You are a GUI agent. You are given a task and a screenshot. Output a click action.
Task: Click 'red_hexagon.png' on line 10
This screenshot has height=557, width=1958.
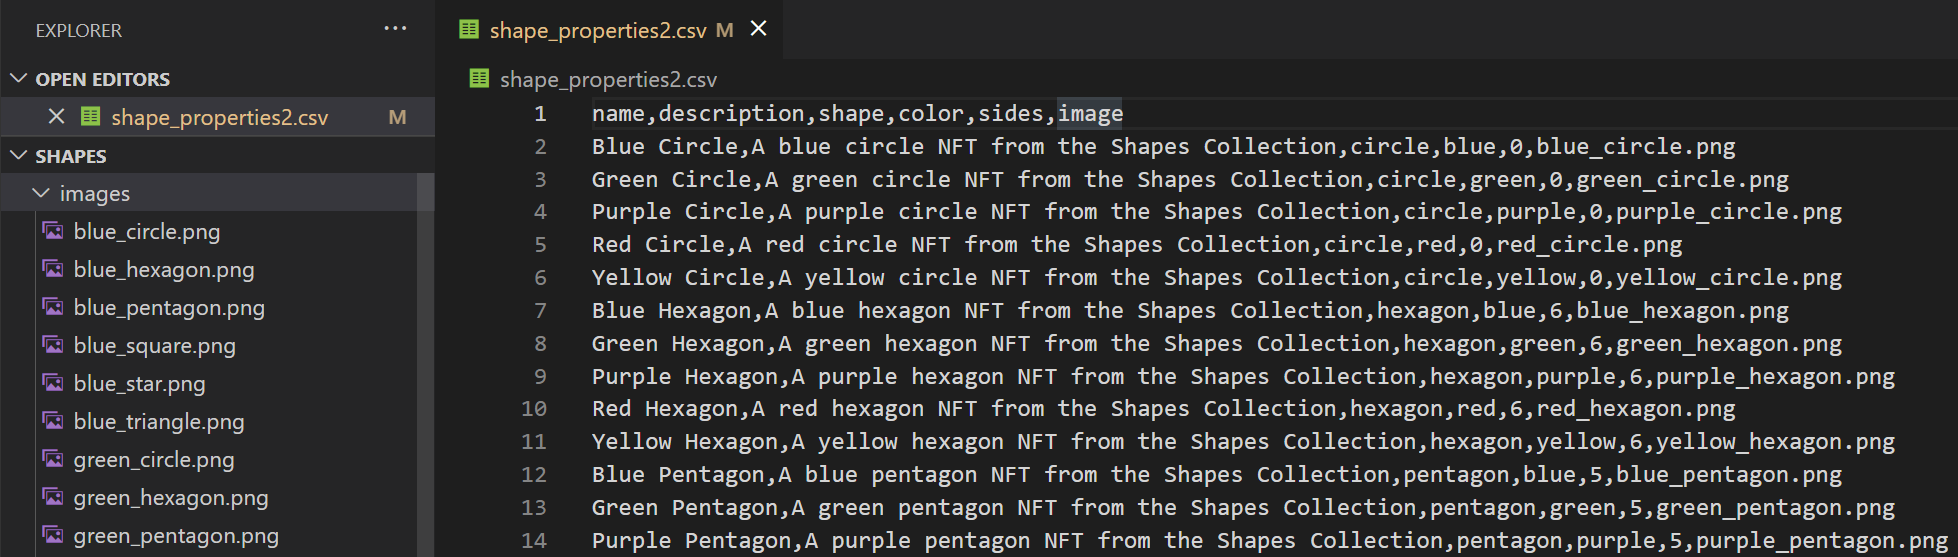tap(1636, 409)
